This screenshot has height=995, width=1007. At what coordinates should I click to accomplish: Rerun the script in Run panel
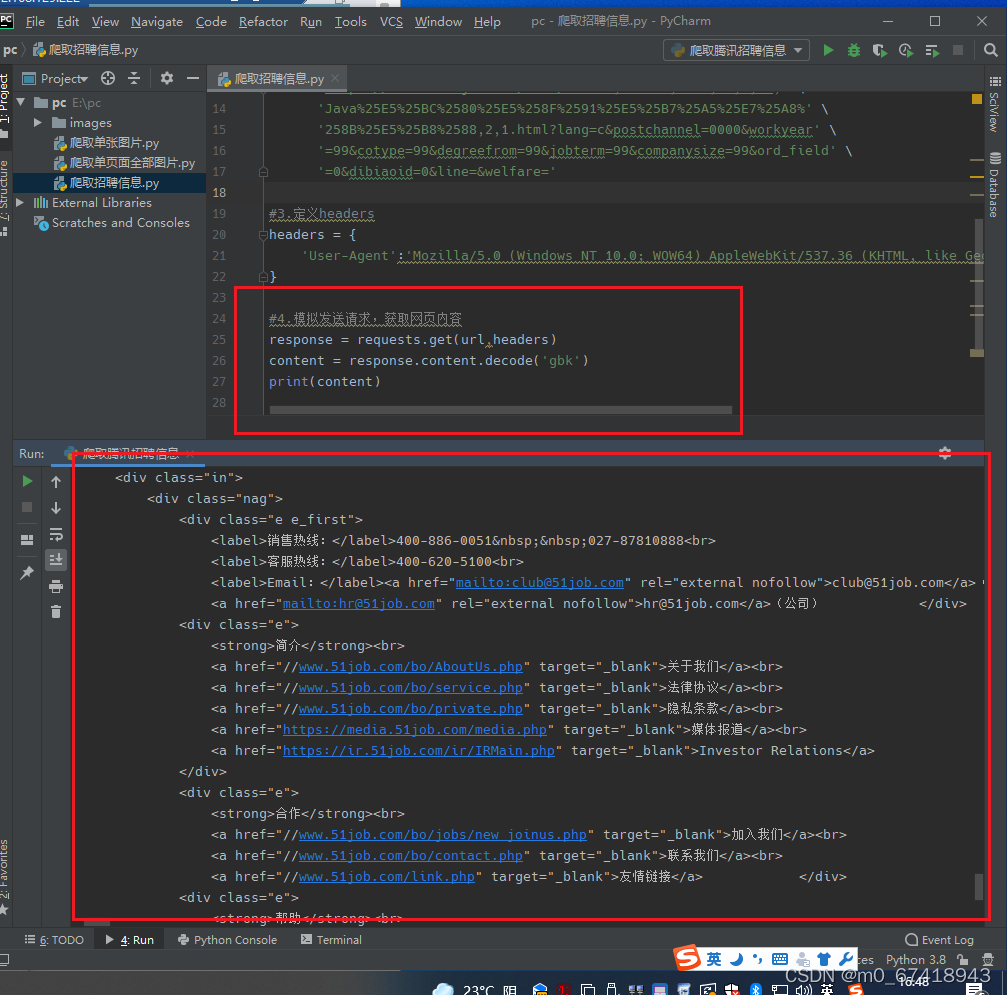pos(27,481)
